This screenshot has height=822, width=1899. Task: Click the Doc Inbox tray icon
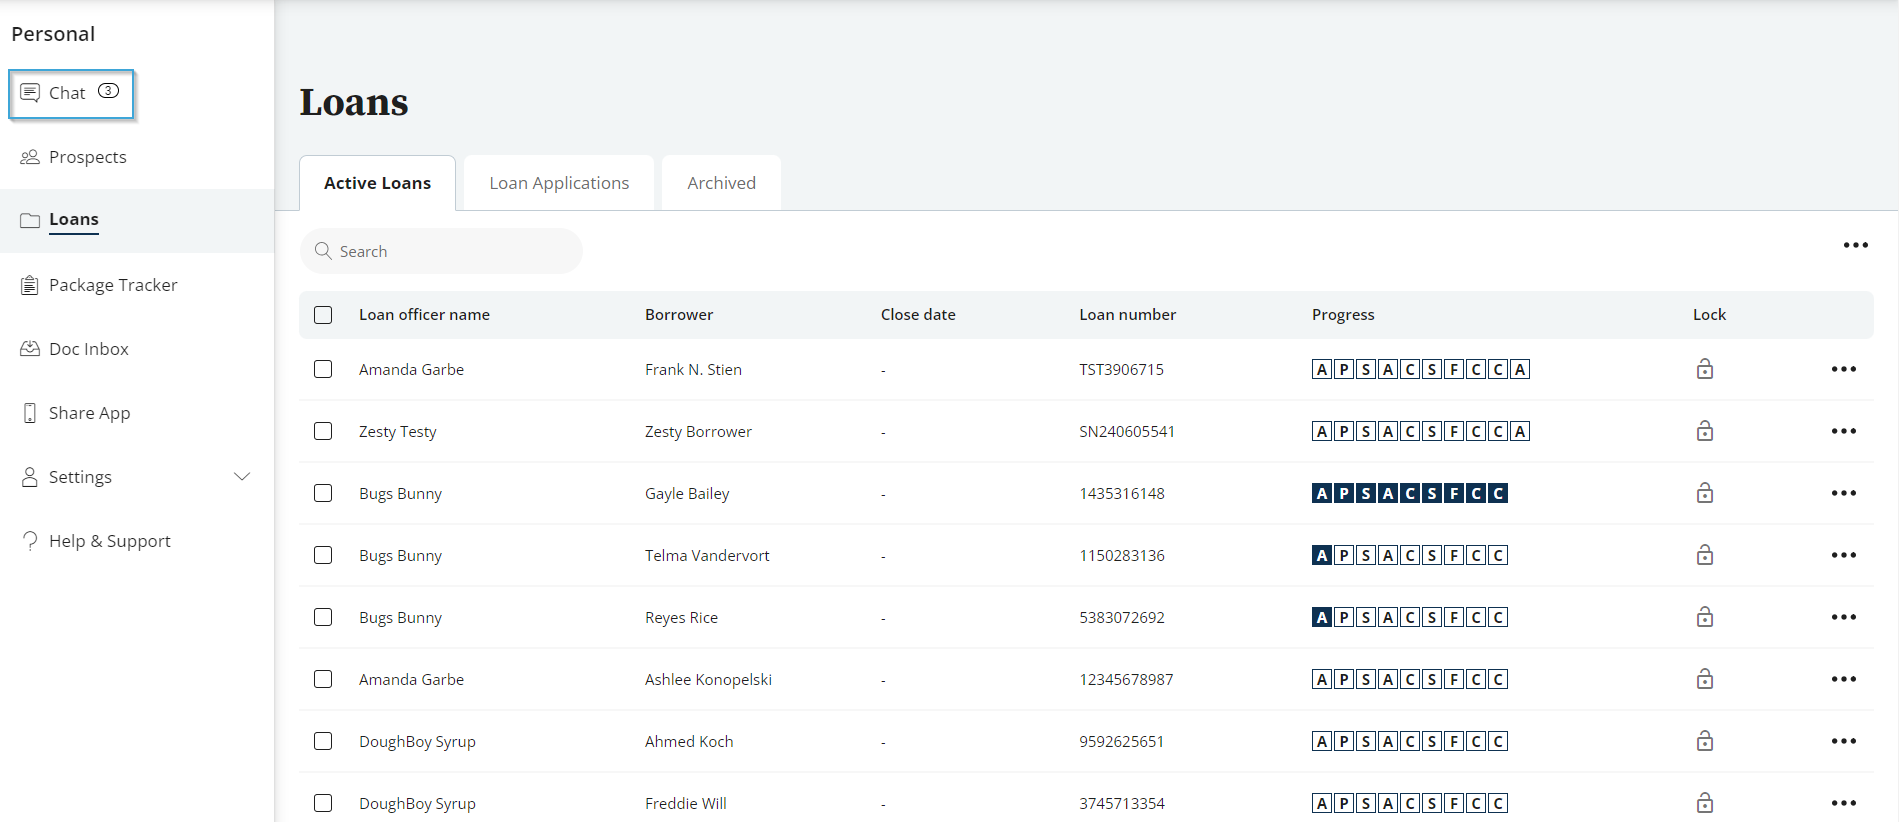coord(30,349)
